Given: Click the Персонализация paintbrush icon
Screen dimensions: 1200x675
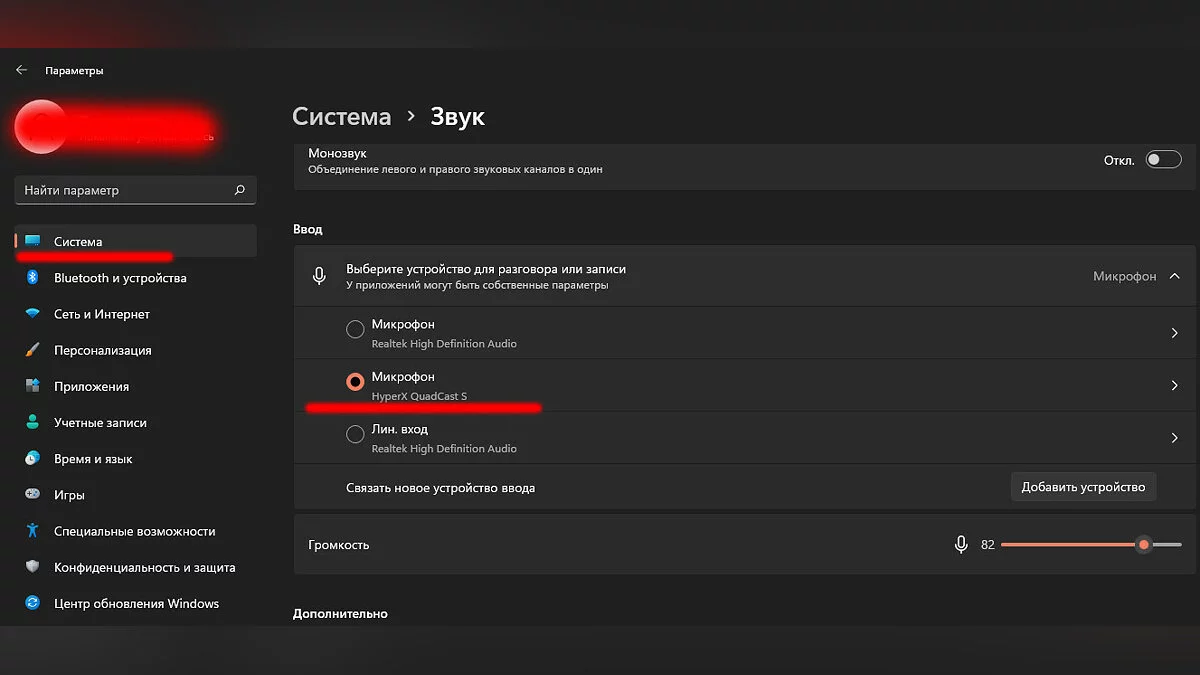Looking at the screenshot, I should [33, 350].
